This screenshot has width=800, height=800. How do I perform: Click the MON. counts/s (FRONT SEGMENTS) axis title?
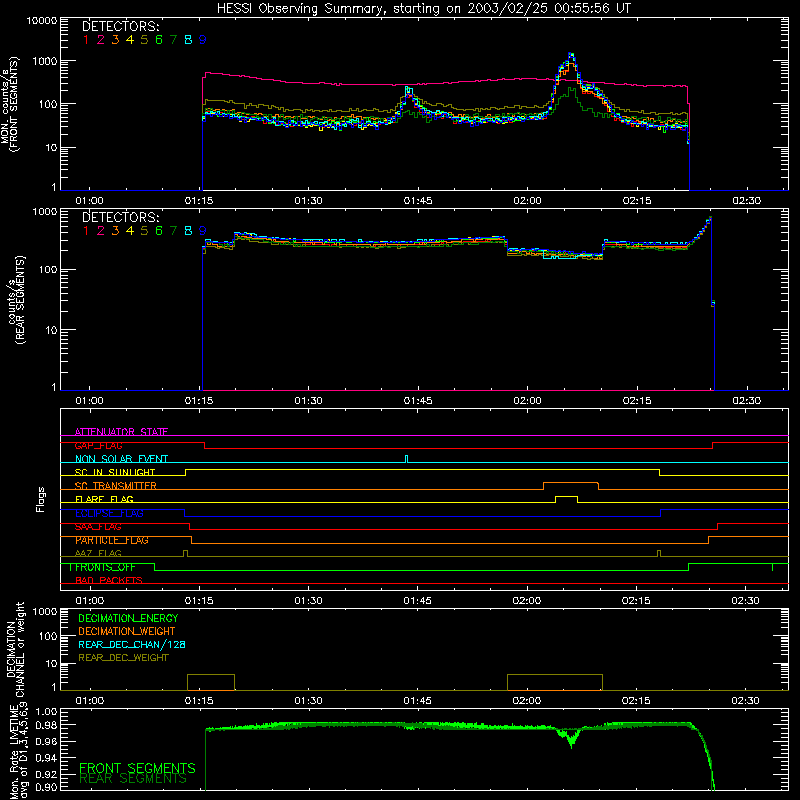point(9,104)
